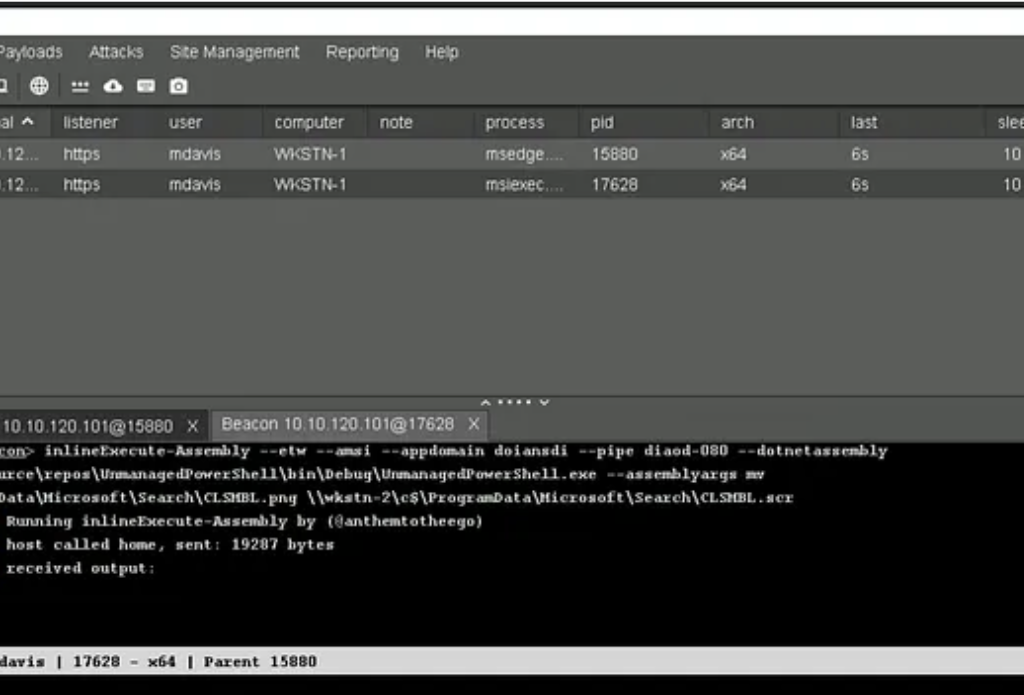Viewport: 1024px width, 695px height.
Task: Click the globe icon in the toolbar
Action: pyautogui.click(x=39, y=86)
